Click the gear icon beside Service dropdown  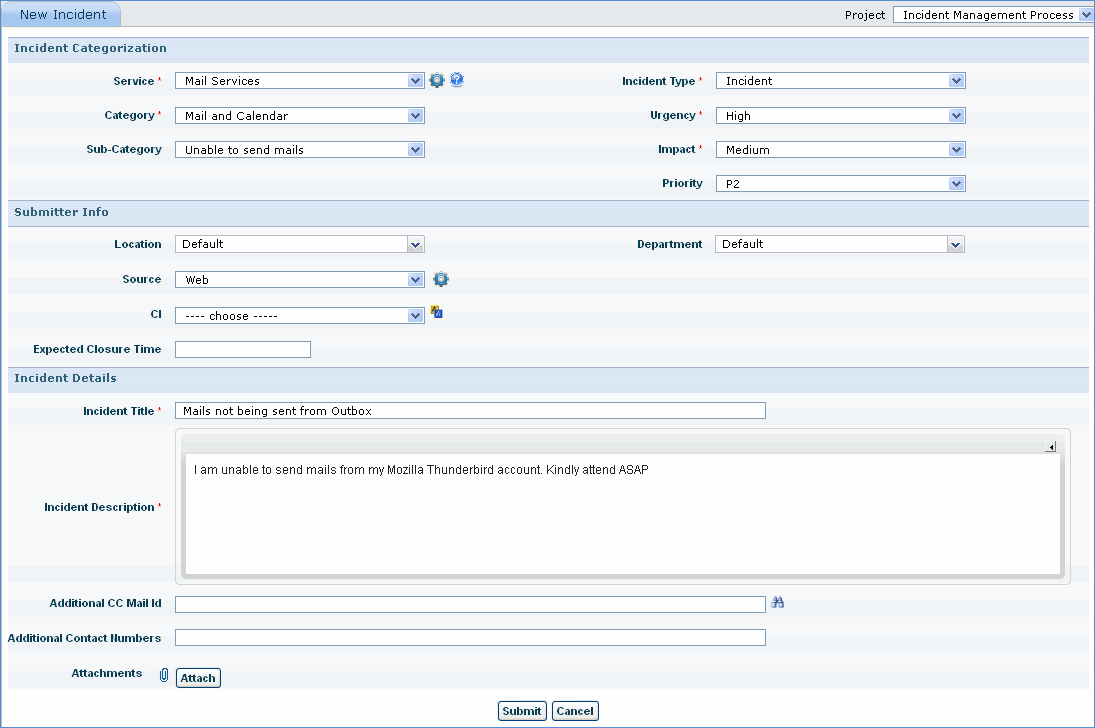tap(437, 81)
